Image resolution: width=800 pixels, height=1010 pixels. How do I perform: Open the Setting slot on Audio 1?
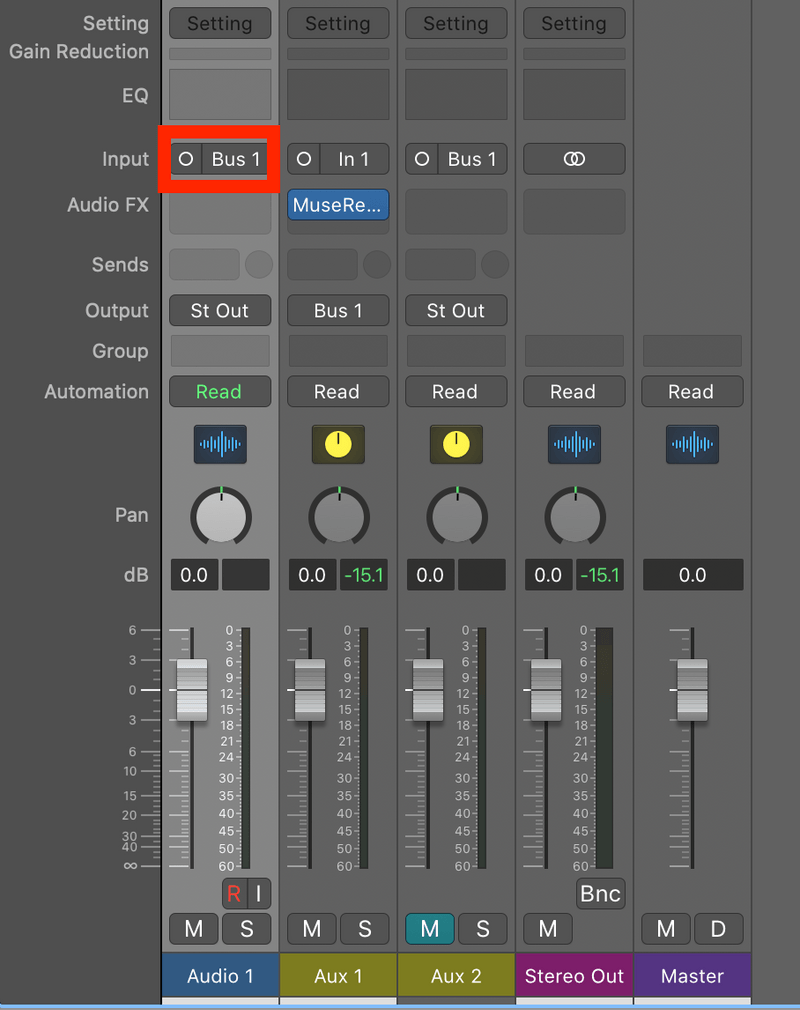[x=220, y=23]
